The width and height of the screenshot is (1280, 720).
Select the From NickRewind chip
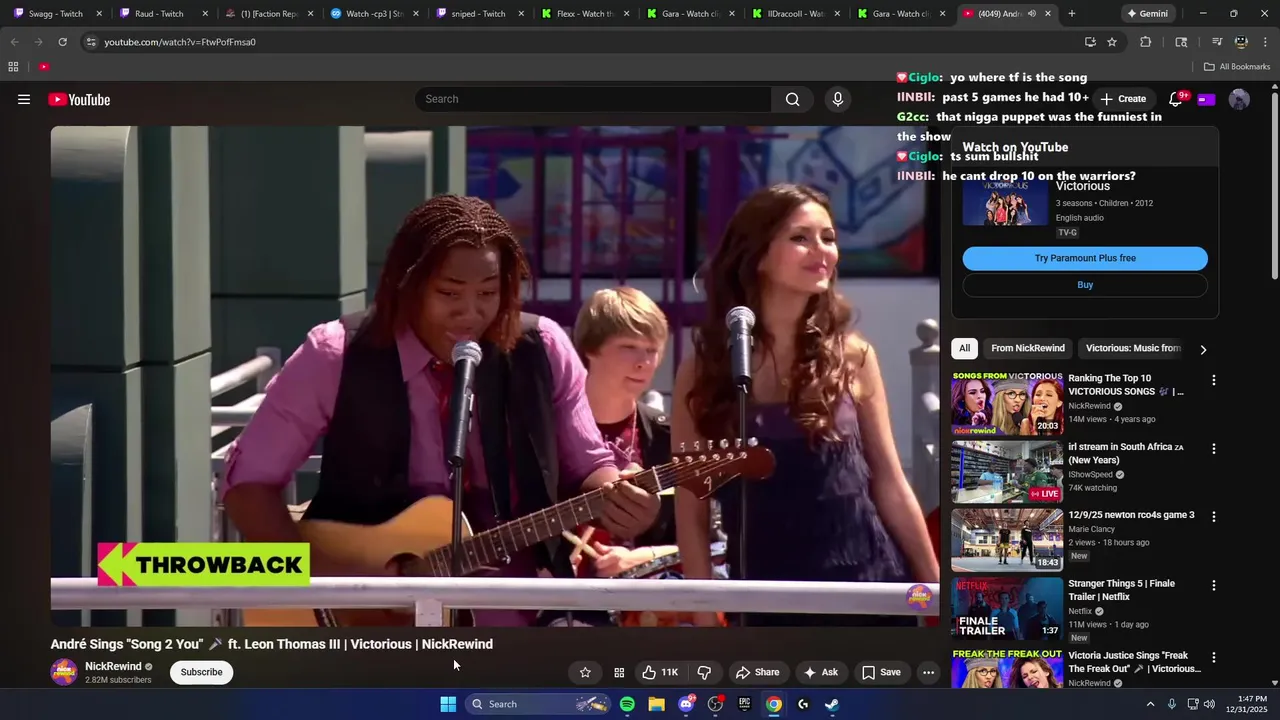[x=1028, y=348]
